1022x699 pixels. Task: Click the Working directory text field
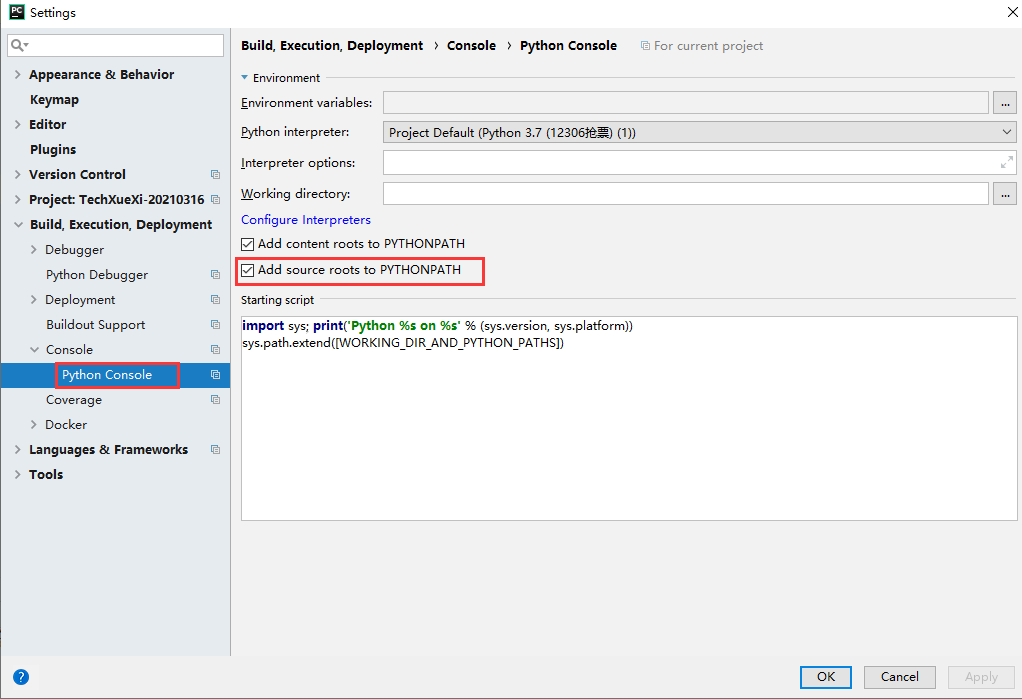(686, 194)
